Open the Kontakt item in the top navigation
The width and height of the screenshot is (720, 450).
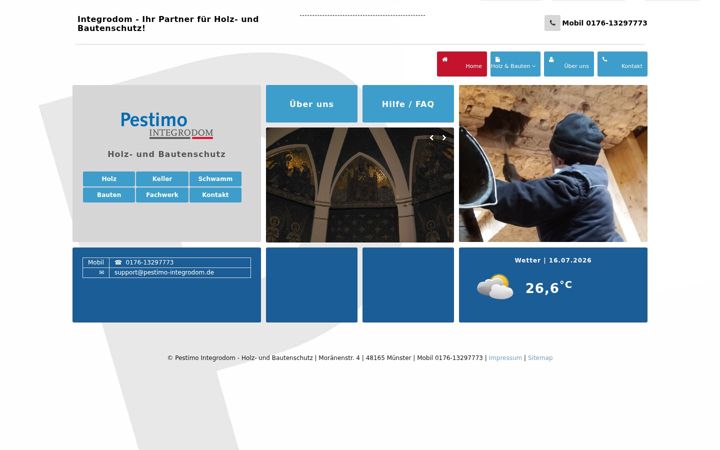622,64
